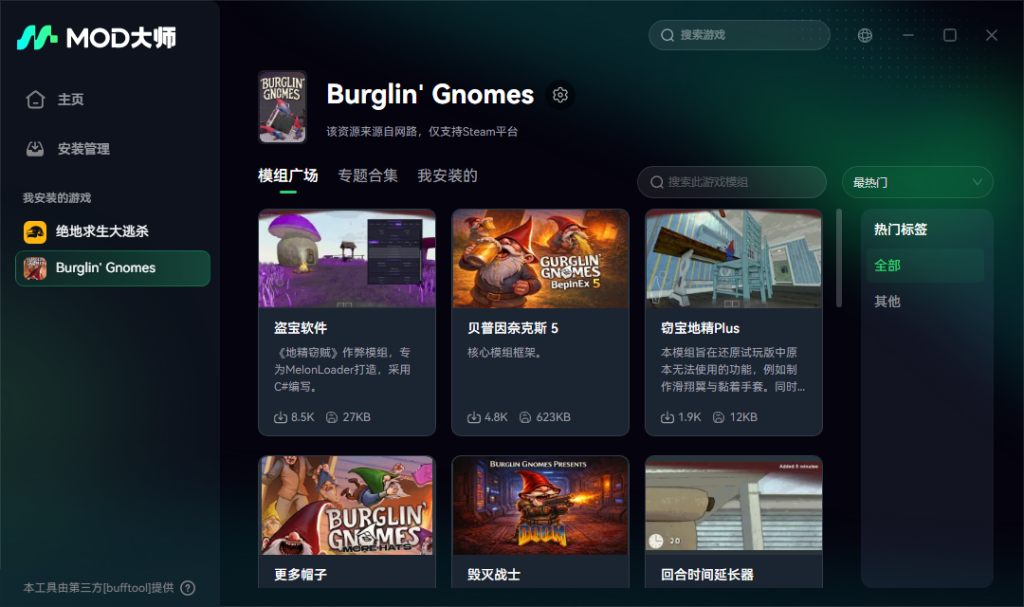Select 绝地求生大逃杀 game icon in sidebar
Screen dimensions: 1024x607
tap(35, 232)
